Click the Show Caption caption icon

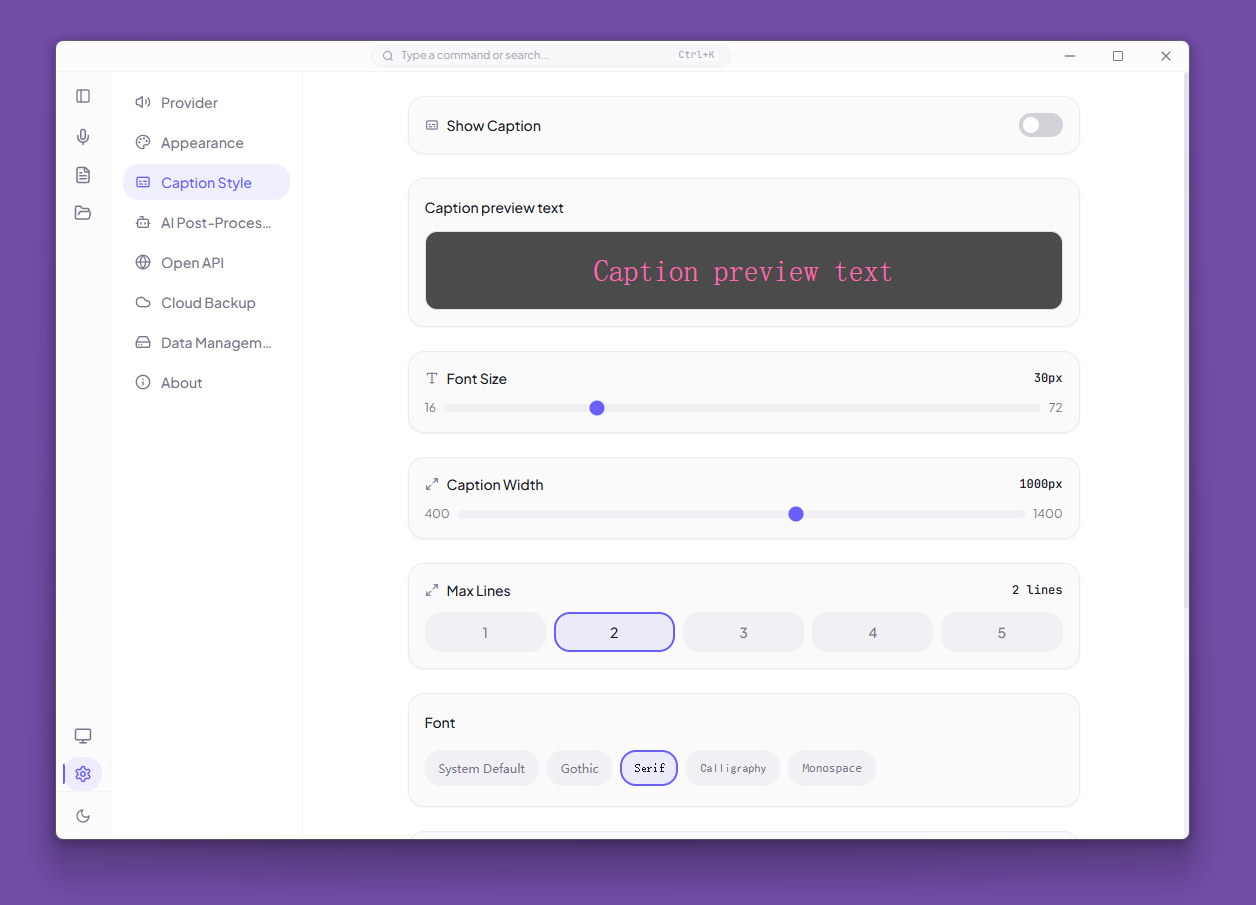[432, 126]
